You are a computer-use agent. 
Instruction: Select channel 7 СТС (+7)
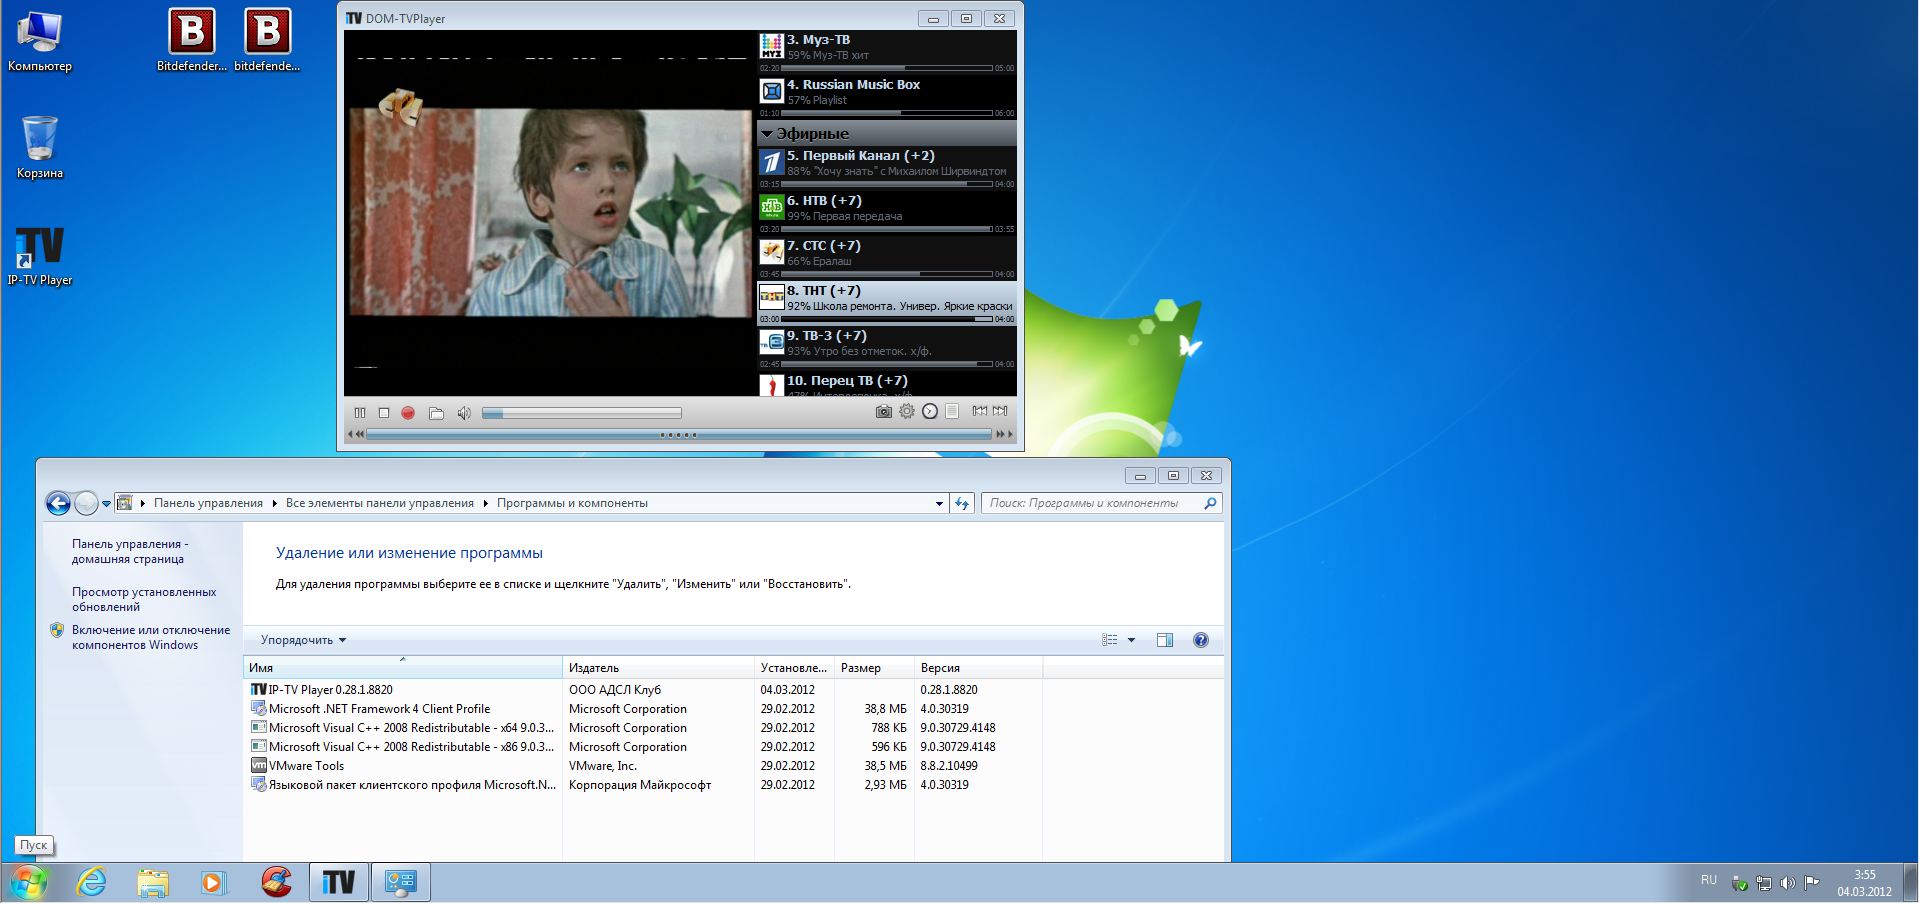(x=887, y=258)
